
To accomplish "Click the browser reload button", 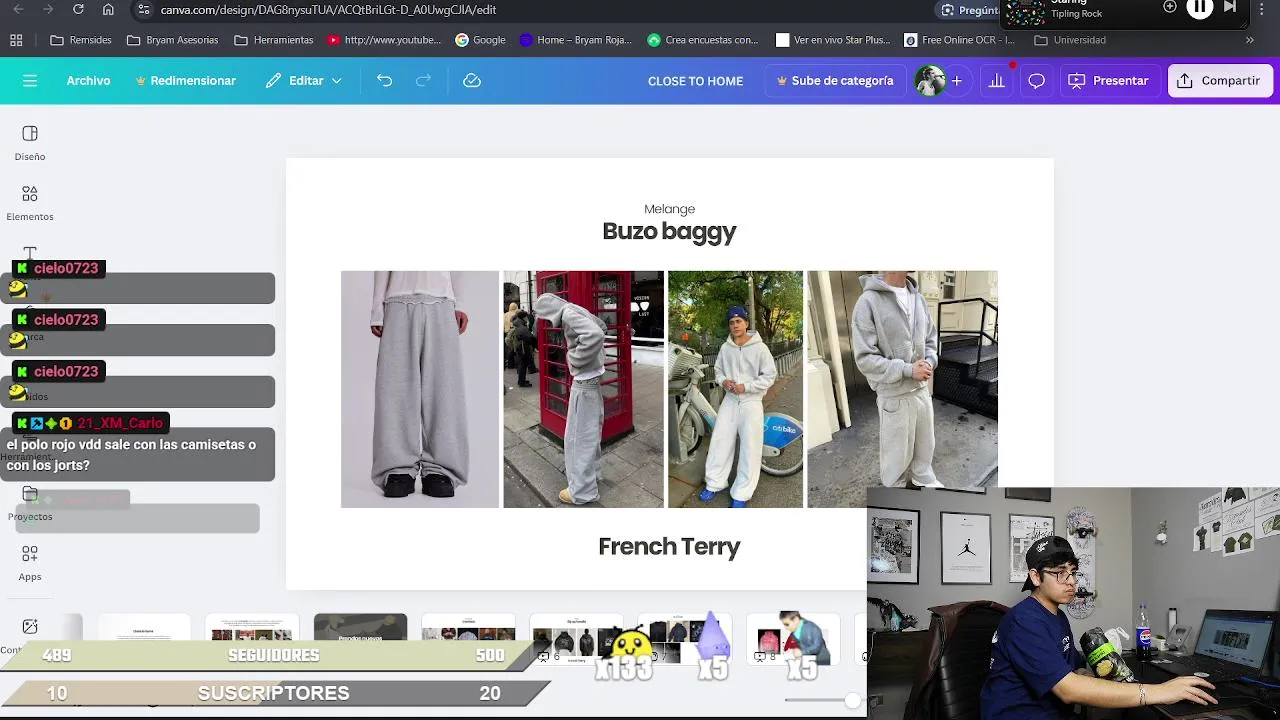I will pos(78,10).
